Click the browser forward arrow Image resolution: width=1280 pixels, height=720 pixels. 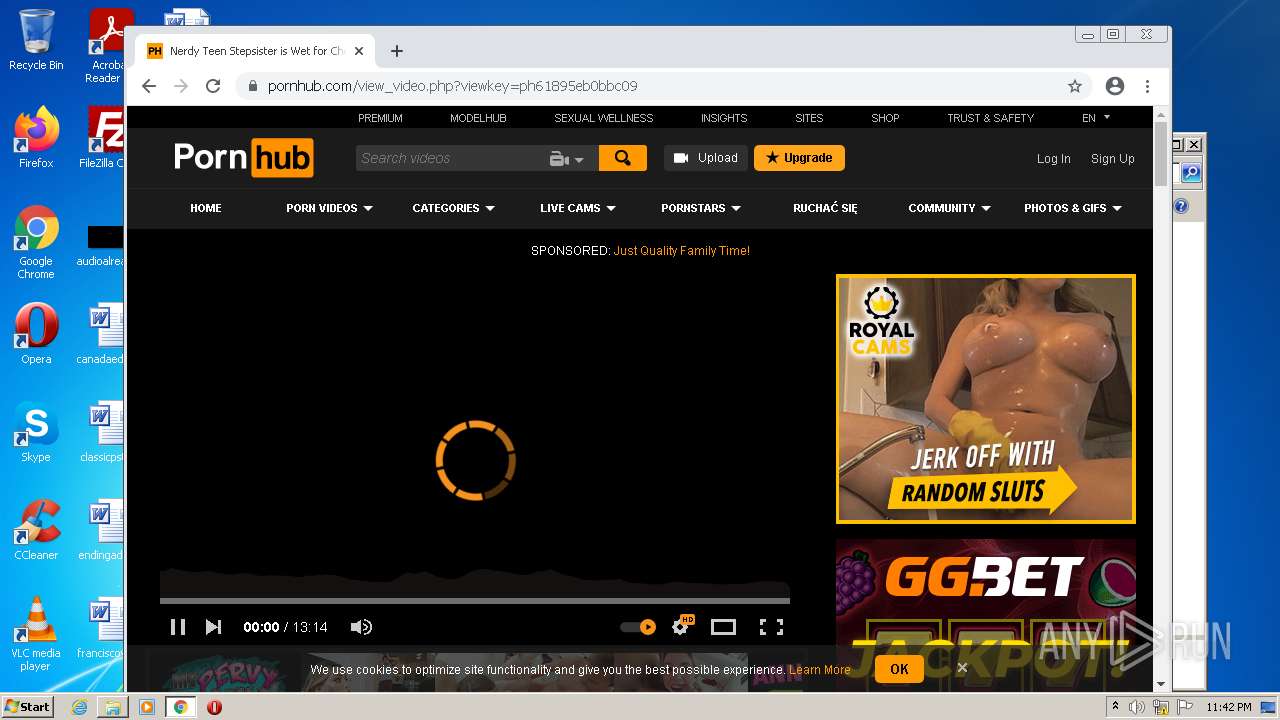point(181,86)
